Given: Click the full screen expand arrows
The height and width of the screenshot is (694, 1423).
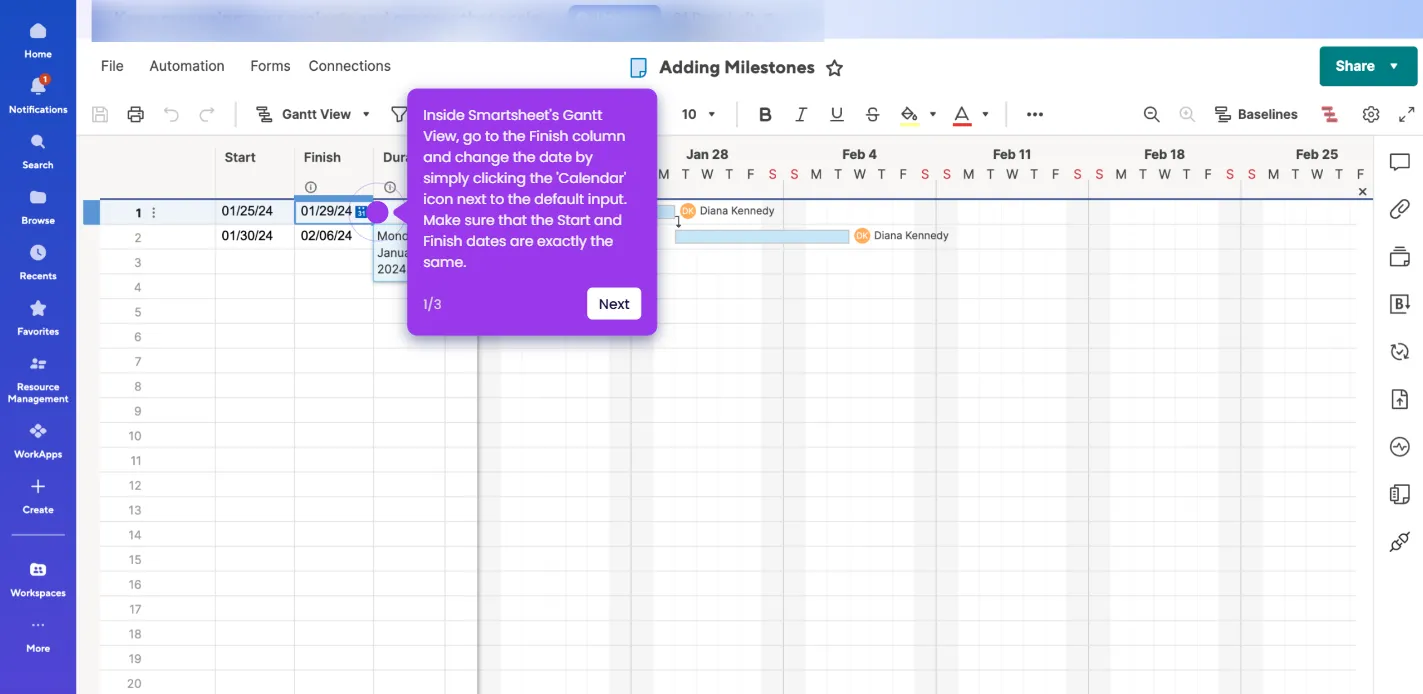Looking at the screenshot, I should click(1407, 114).
